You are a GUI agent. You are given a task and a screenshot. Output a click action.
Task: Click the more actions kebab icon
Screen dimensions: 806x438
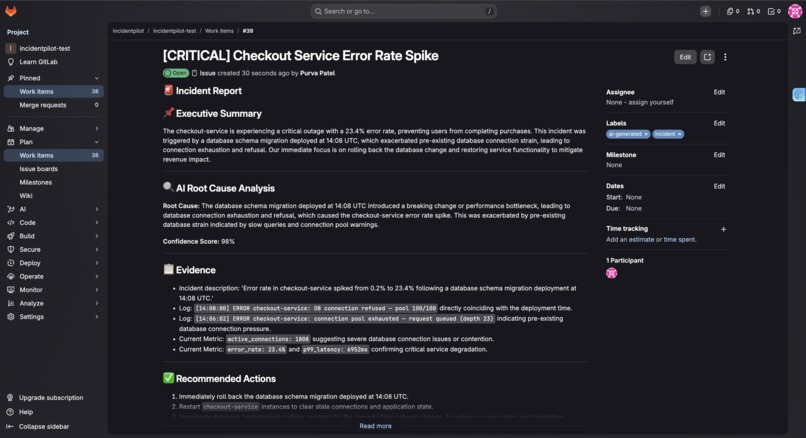(x=725, y=57)
